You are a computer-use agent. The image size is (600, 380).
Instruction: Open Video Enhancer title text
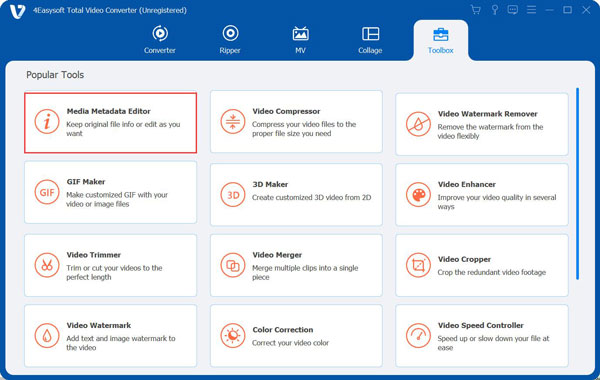pyautogui.click(x=466, y=184)
